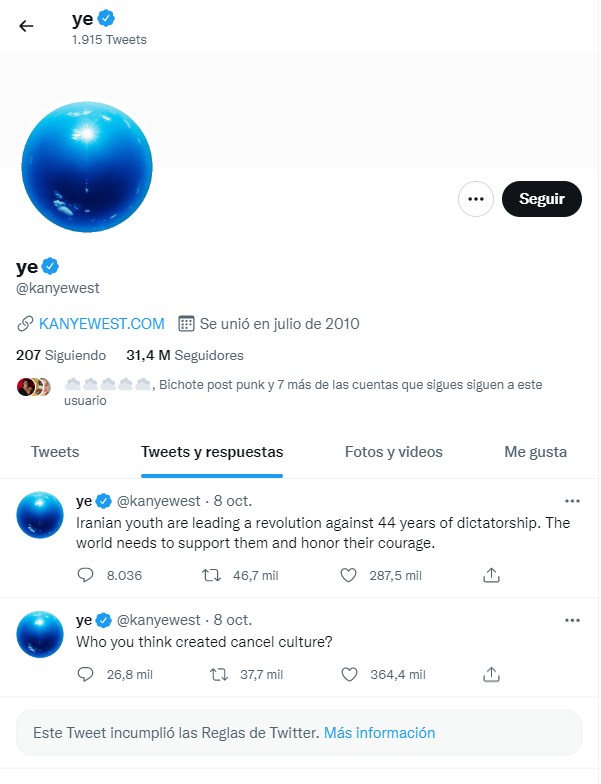Open the KANYEWEST.COM link

point(102,324)
